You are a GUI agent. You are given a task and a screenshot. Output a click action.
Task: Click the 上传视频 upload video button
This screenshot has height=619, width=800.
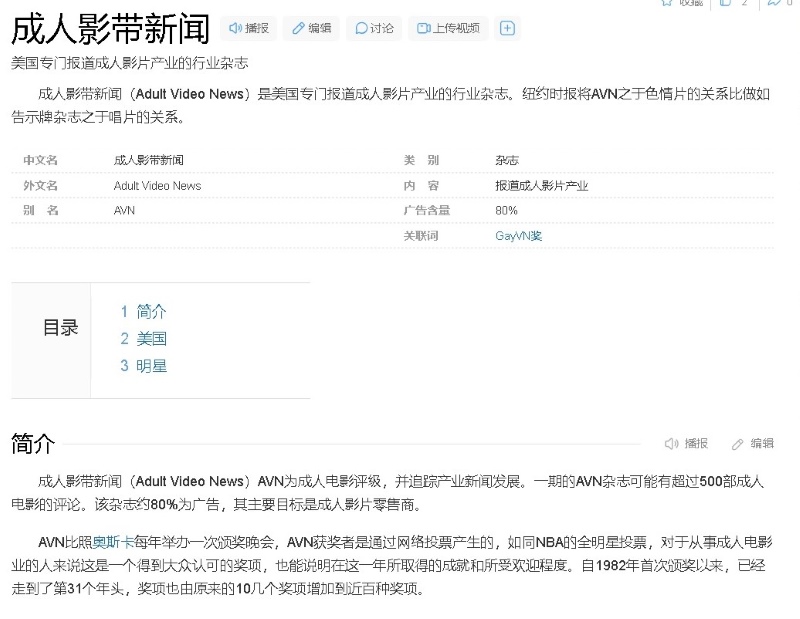pyautogui.click(x=447, y=28)
